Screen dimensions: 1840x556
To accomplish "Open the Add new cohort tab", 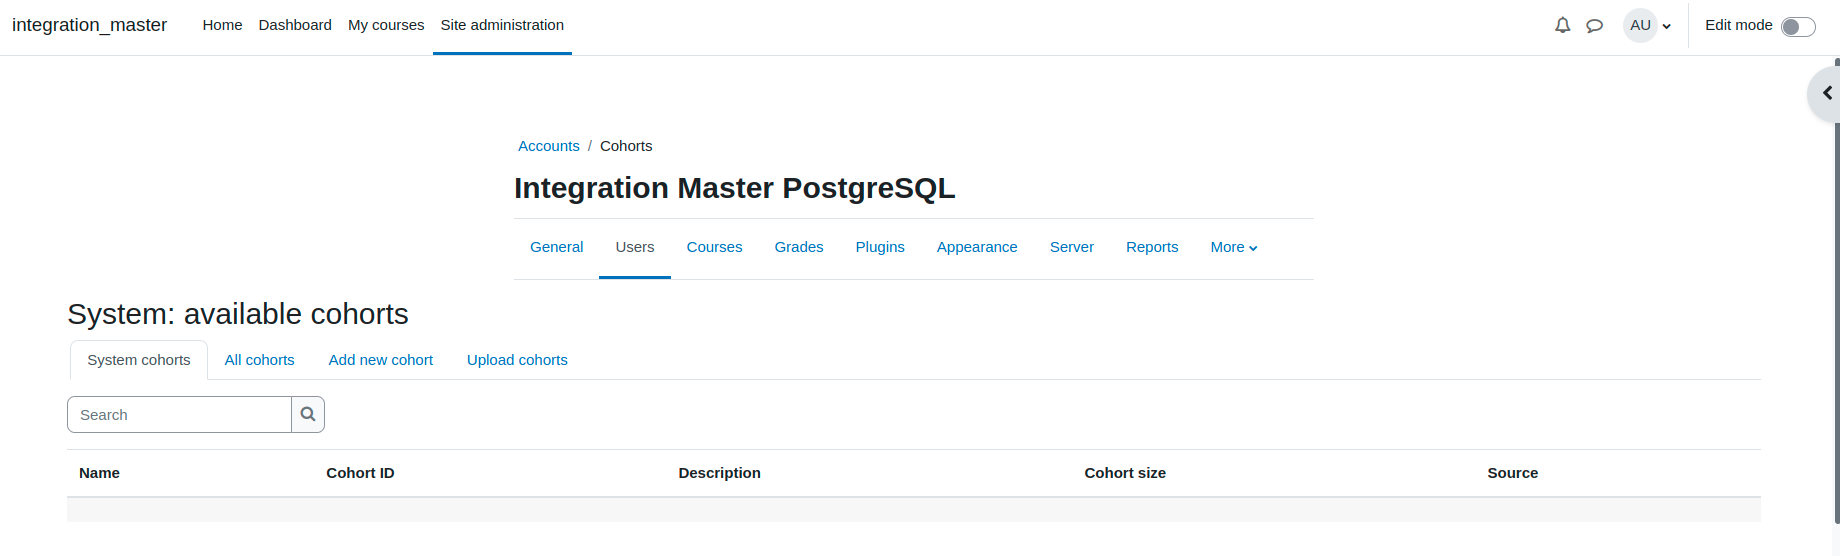I will point(381,360).
